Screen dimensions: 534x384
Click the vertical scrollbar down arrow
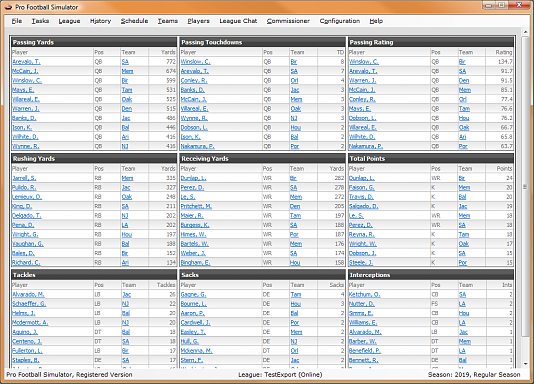(x=525, y=364)
